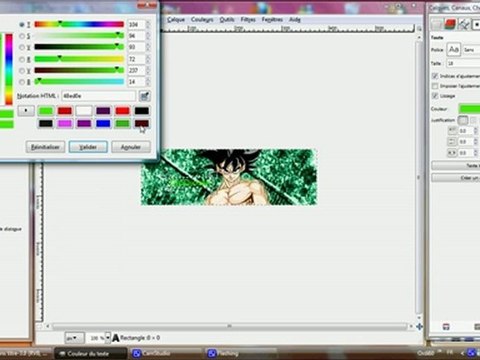480x360 pixels.
Task: Add current color to history arrow button
Action: click(x=26, y=110)
